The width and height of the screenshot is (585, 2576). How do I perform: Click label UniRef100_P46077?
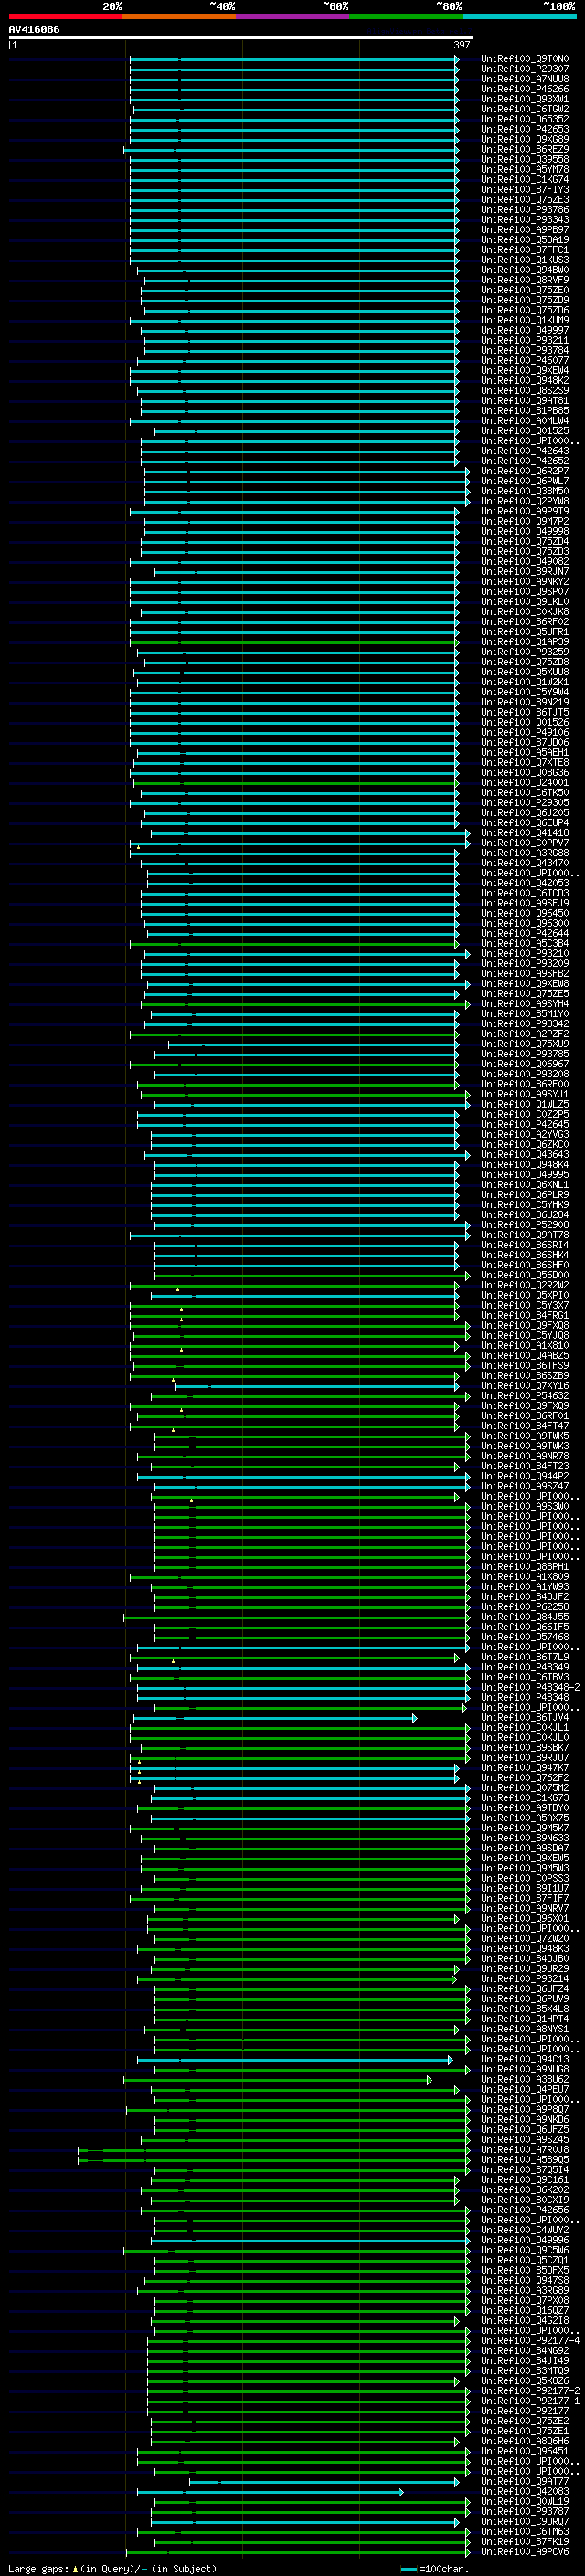(525, 361)
